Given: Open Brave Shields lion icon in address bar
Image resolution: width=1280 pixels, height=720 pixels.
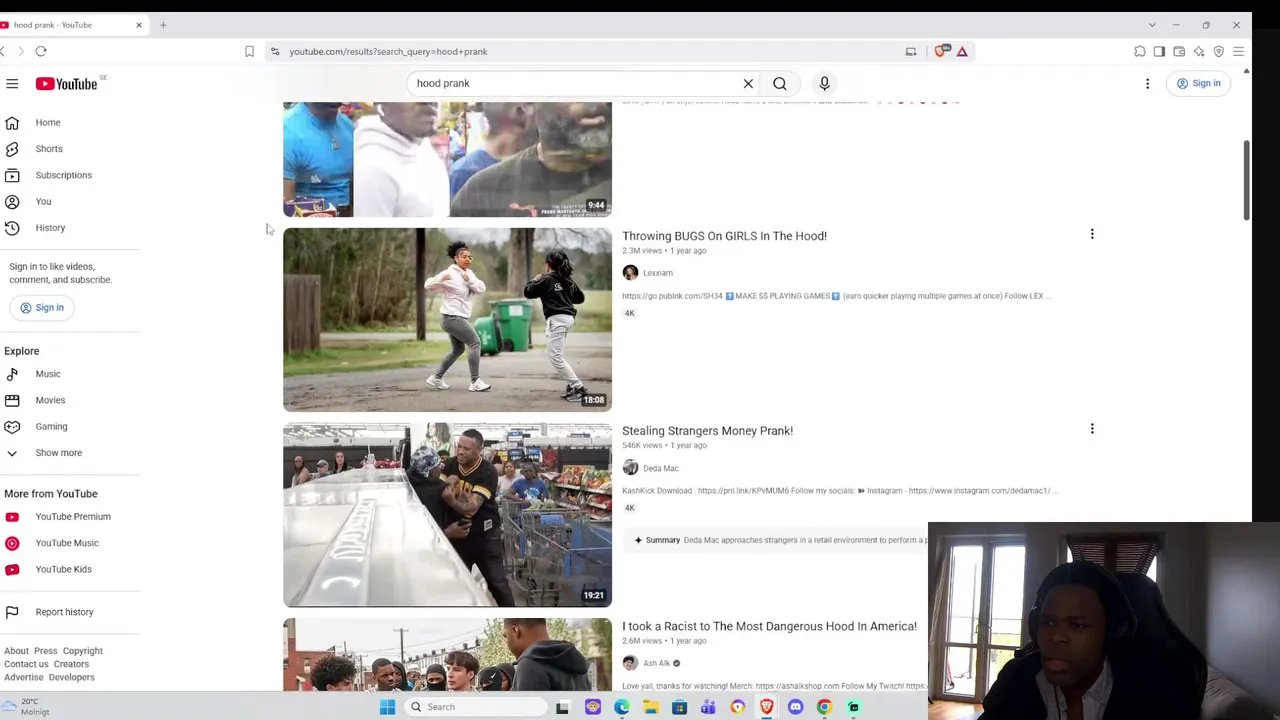Looking at the screenshot, I should pyautogui.click(x=941, y=52).
